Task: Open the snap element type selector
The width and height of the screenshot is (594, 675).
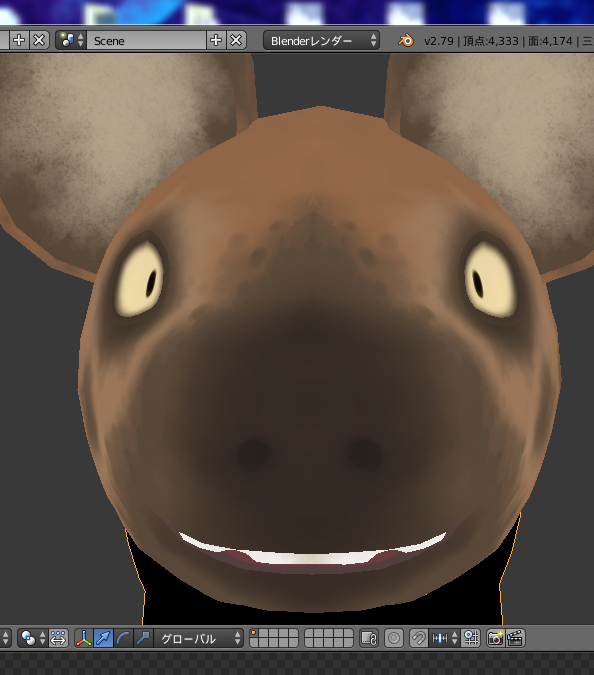Action: coord(444,638)
